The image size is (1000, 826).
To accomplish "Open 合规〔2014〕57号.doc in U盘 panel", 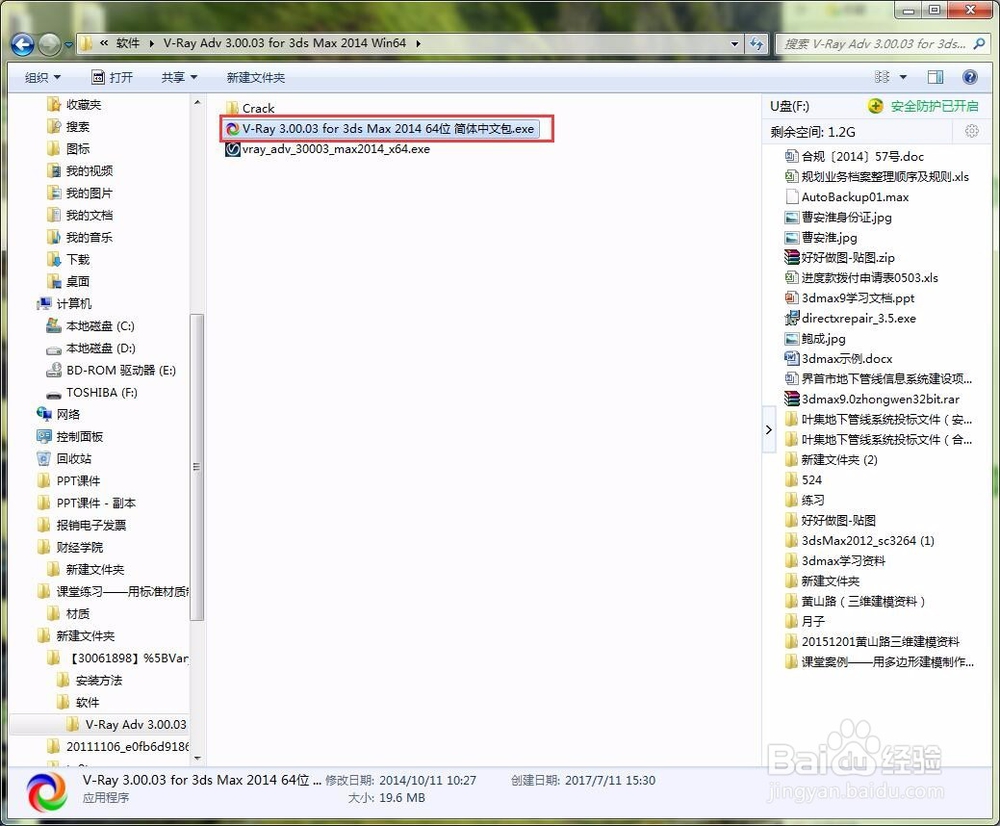I will pyautogui.click(x=853, y=156).
